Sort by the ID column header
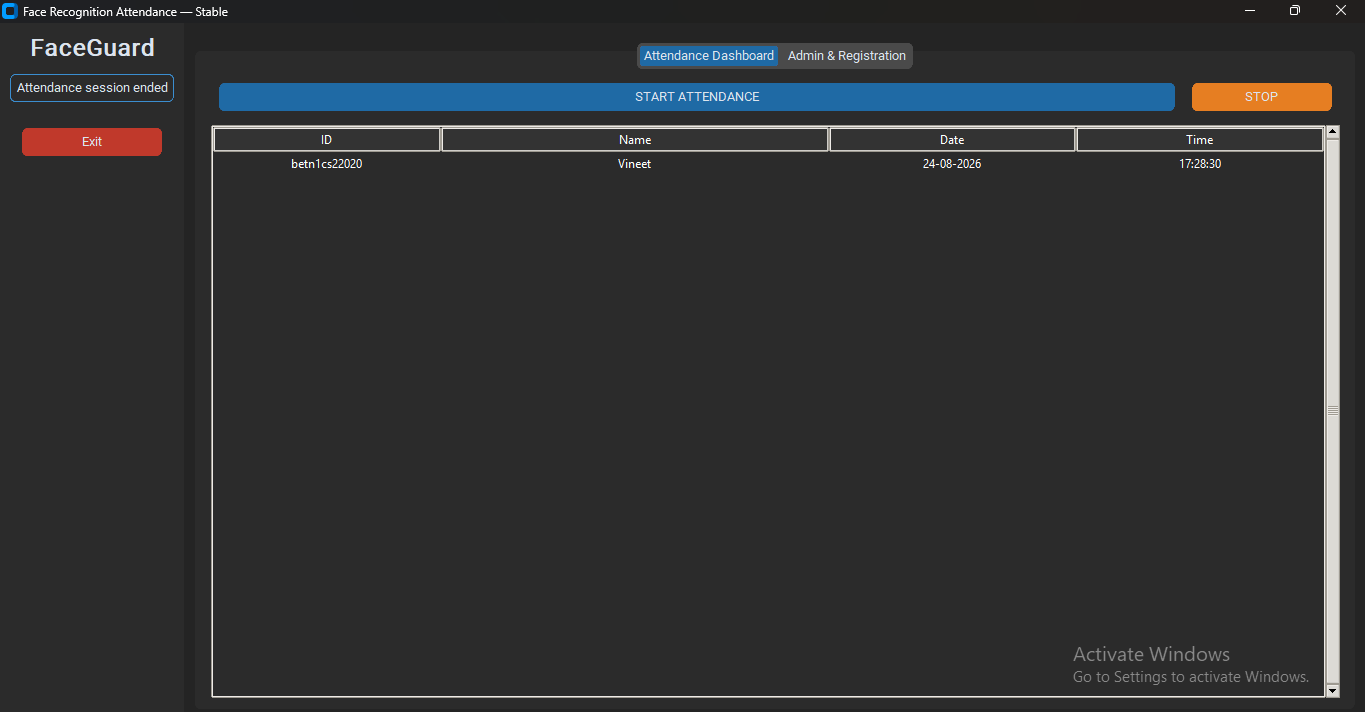 [327, 140]
